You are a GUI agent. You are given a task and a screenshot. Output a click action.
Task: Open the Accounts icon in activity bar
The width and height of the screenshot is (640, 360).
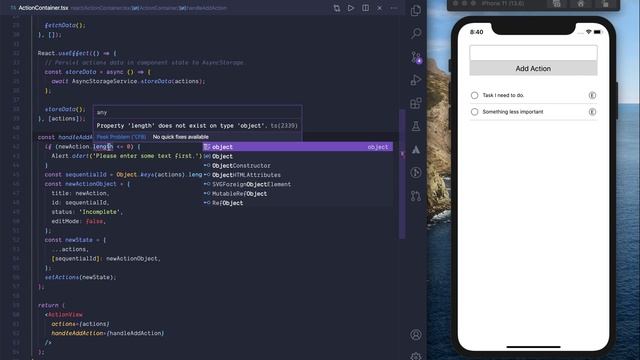[416, 335]
